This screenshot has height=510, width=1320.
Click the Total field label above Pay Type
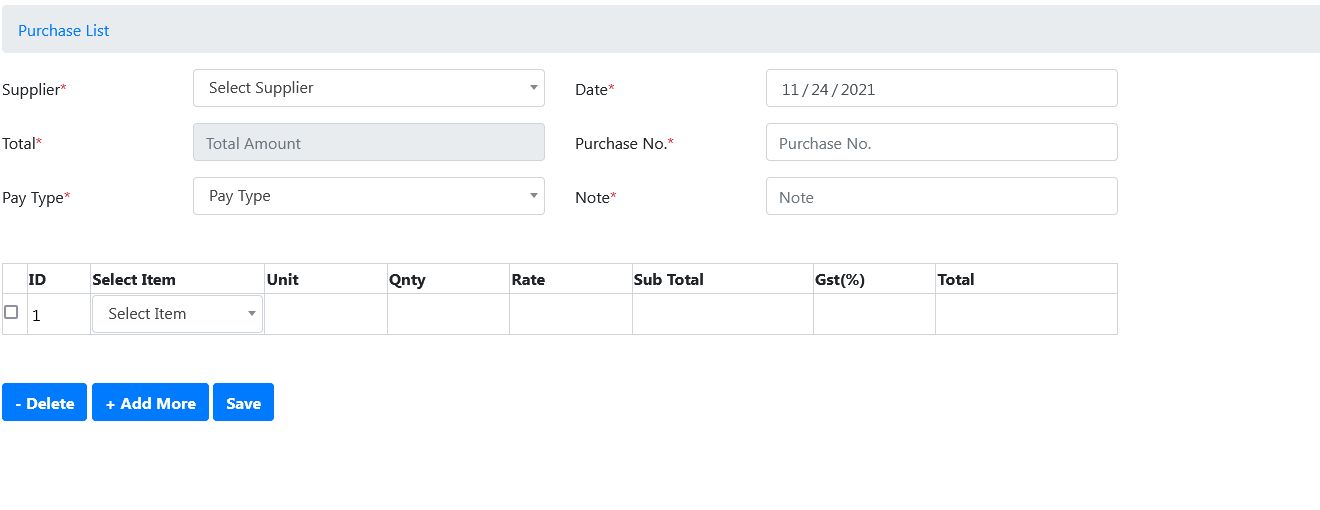pyautogui.click(x=22, y=143)
